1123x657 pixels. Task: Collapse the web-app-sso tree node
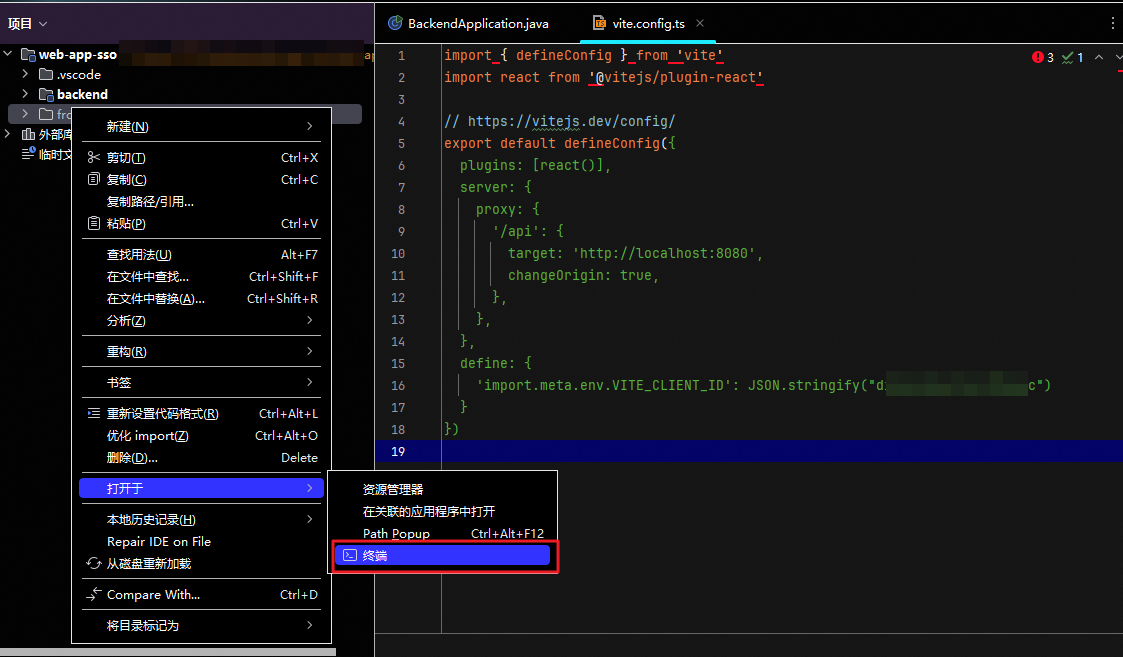coord(8,54)
